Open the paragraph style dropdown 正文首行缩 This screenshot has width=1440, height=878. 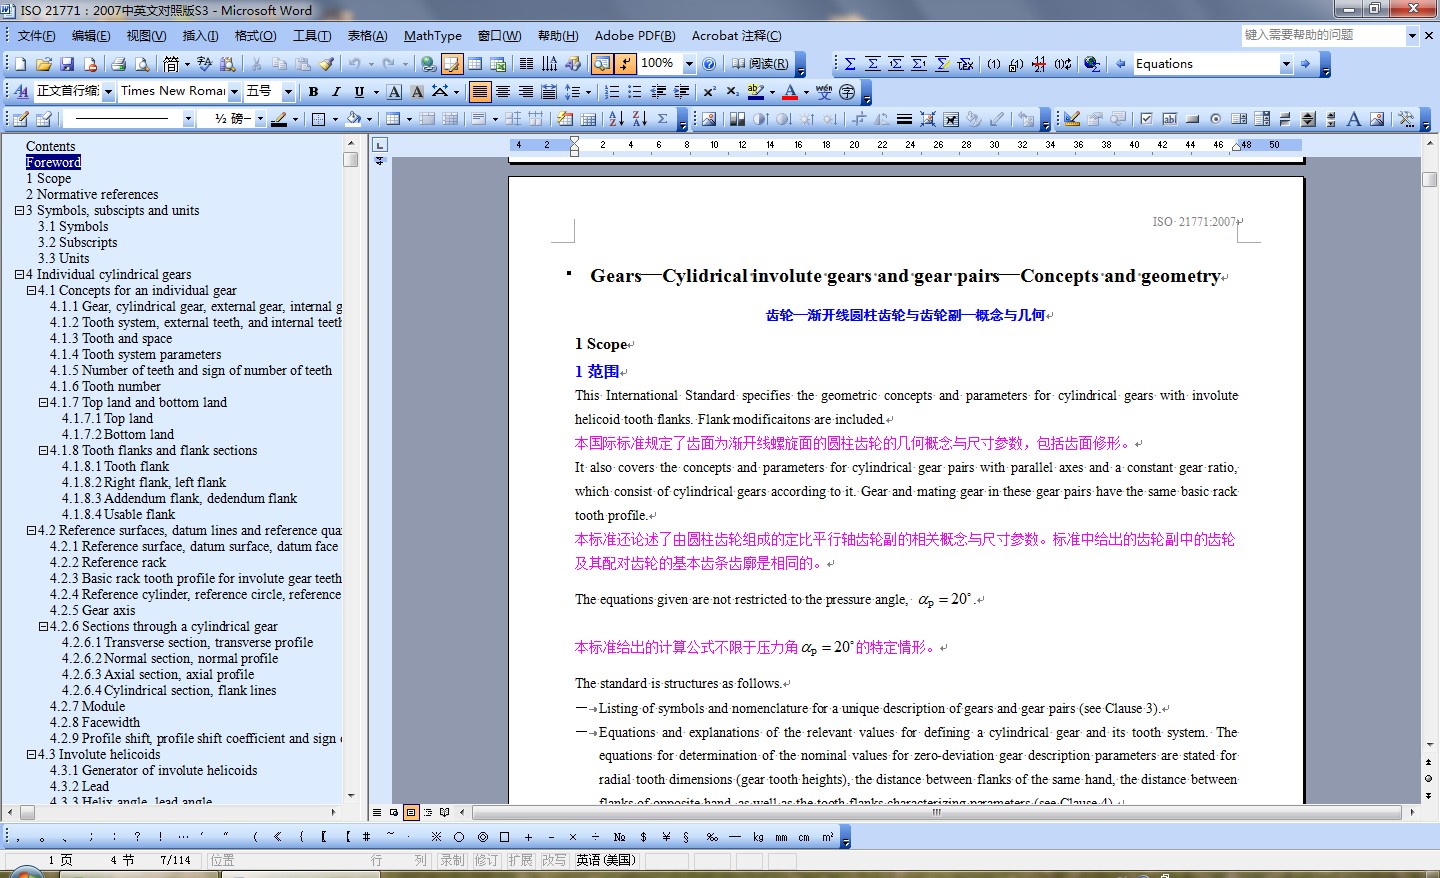pyautogui.click(x=108, y=92)
